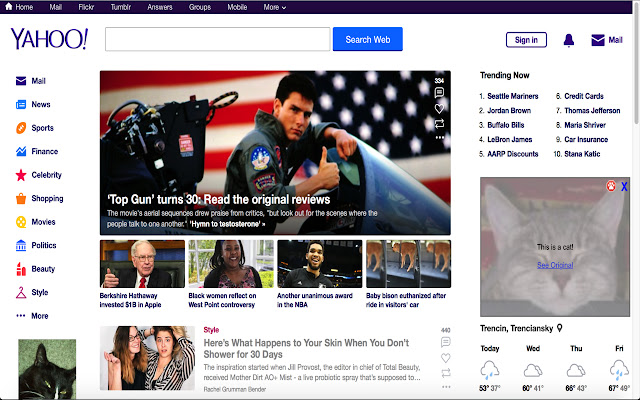Select the Celebrity star icon
The width and height of the screenshot is (640, 400).
pos(21,175)
